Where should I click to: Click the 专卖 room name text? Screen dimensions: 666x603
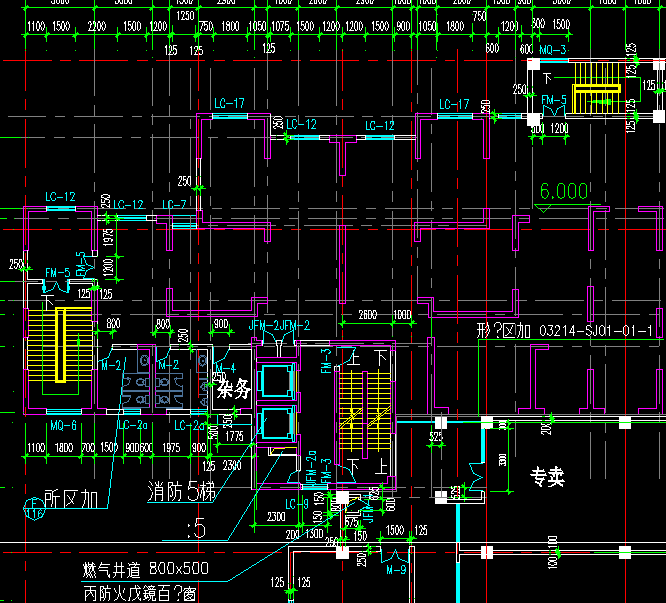(547, 478)
